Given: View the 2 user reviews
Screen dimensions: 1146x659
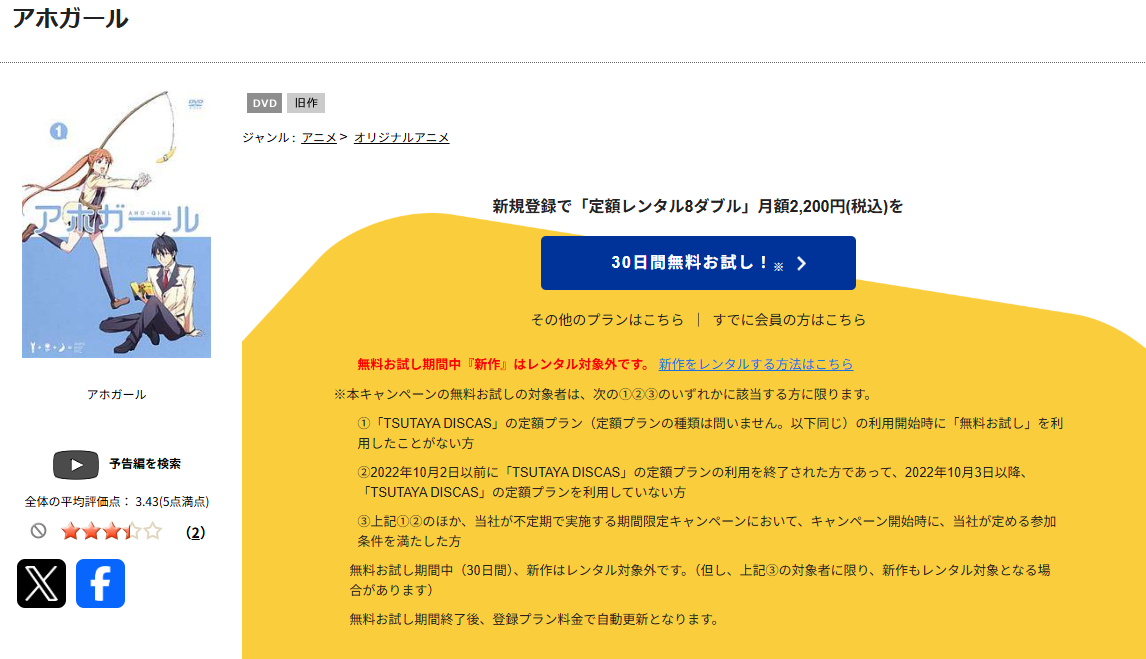Looking at the screenshot, I should tap(195, 534).
